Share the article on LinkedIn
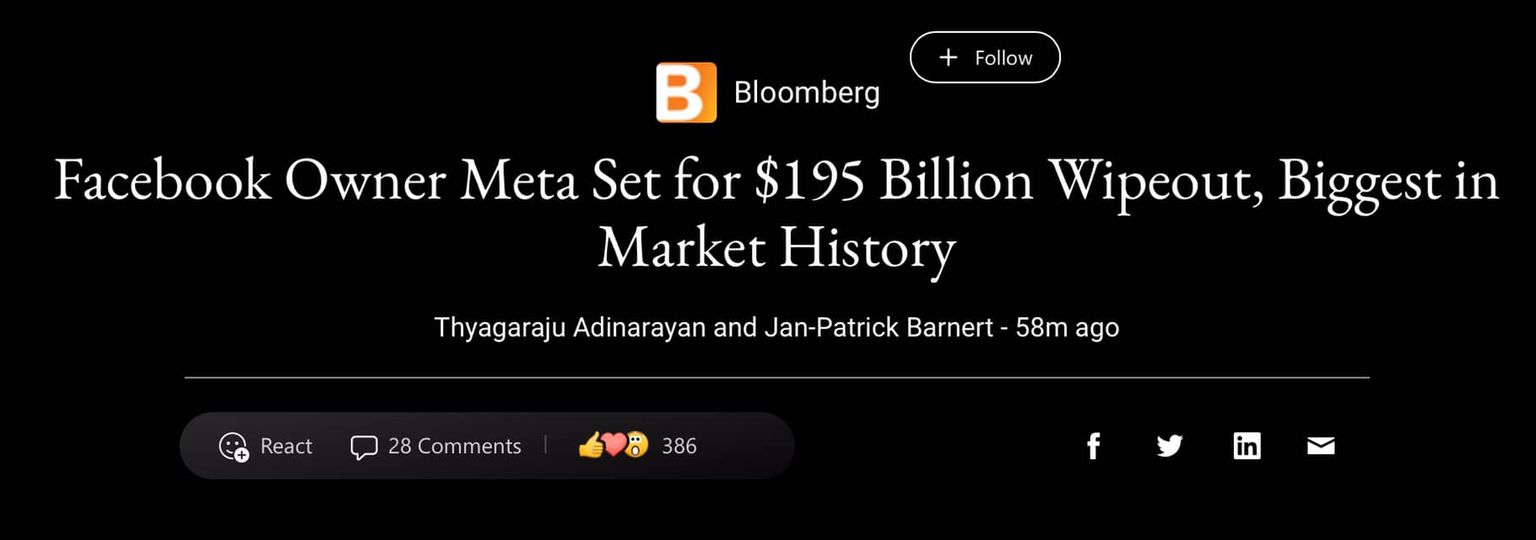This screenshot has height=540, width=1536. point(1246,446)
